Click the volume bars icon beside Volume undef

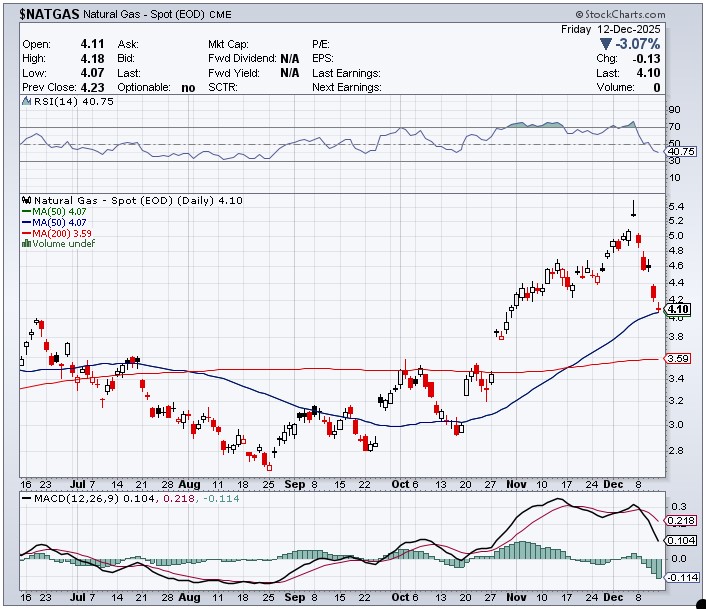[27, 244]
